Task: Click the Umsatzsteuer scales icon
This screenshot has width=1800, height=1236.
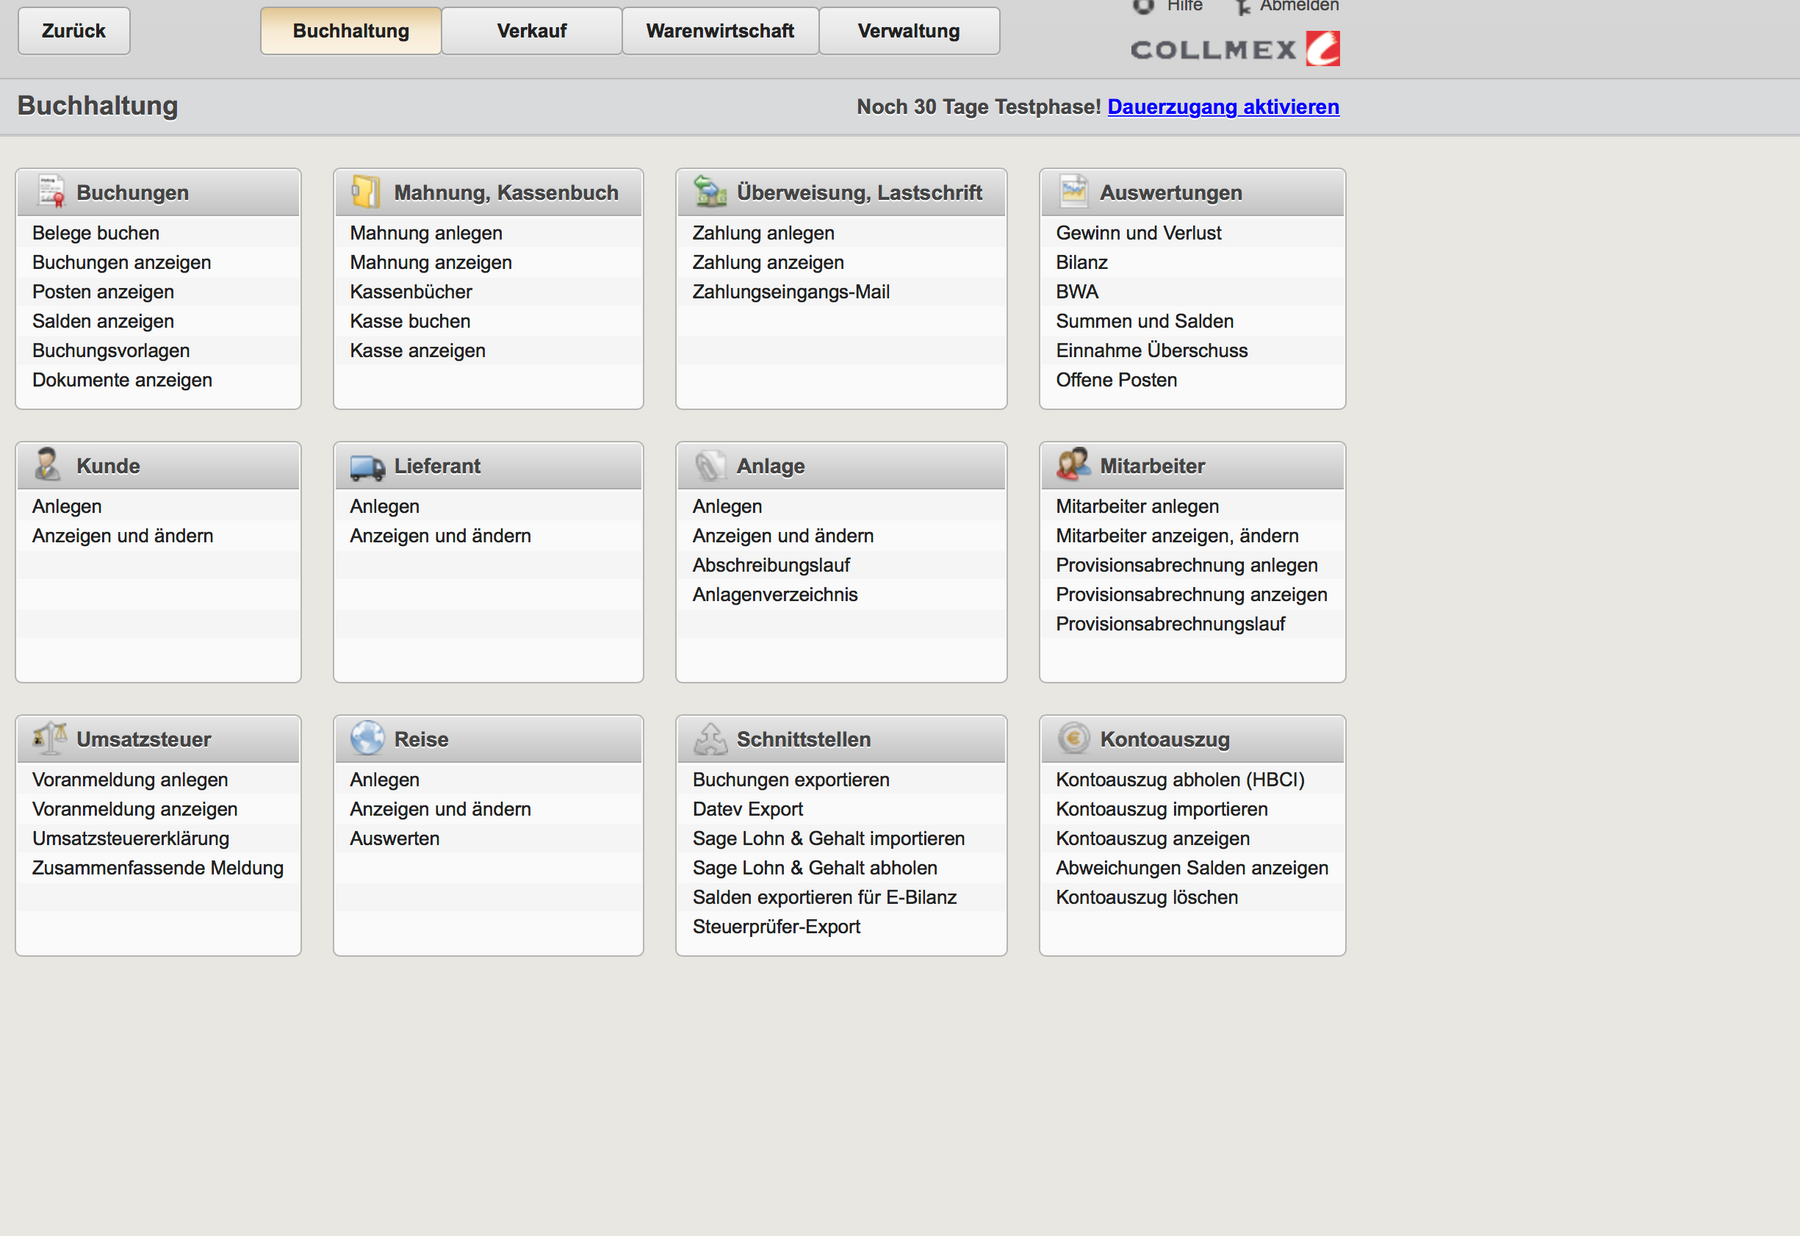Action: click(49, 738)
